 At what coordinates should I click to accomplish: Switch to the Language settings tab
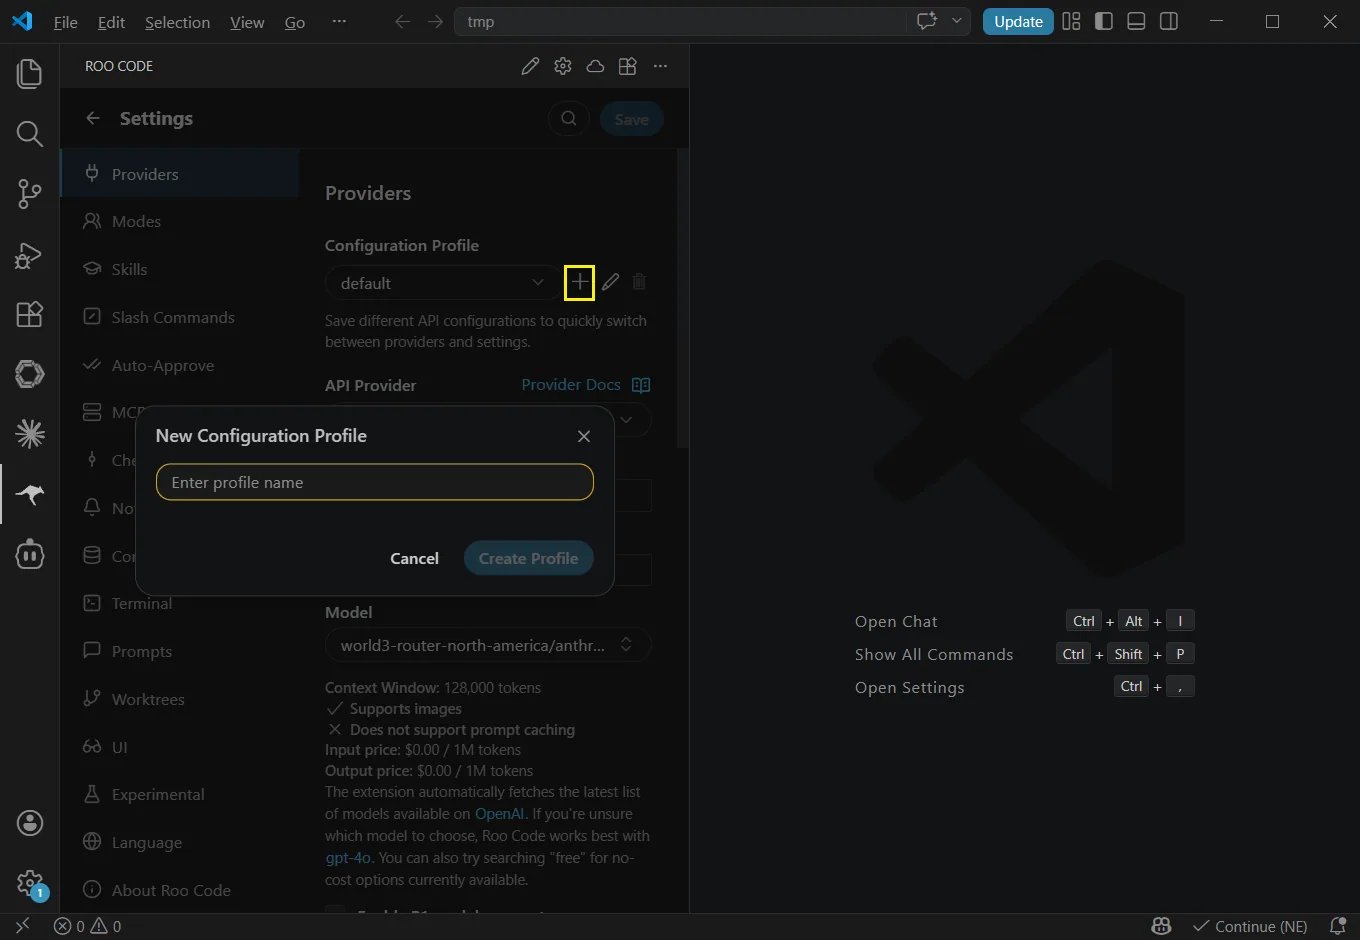[180, 842]
